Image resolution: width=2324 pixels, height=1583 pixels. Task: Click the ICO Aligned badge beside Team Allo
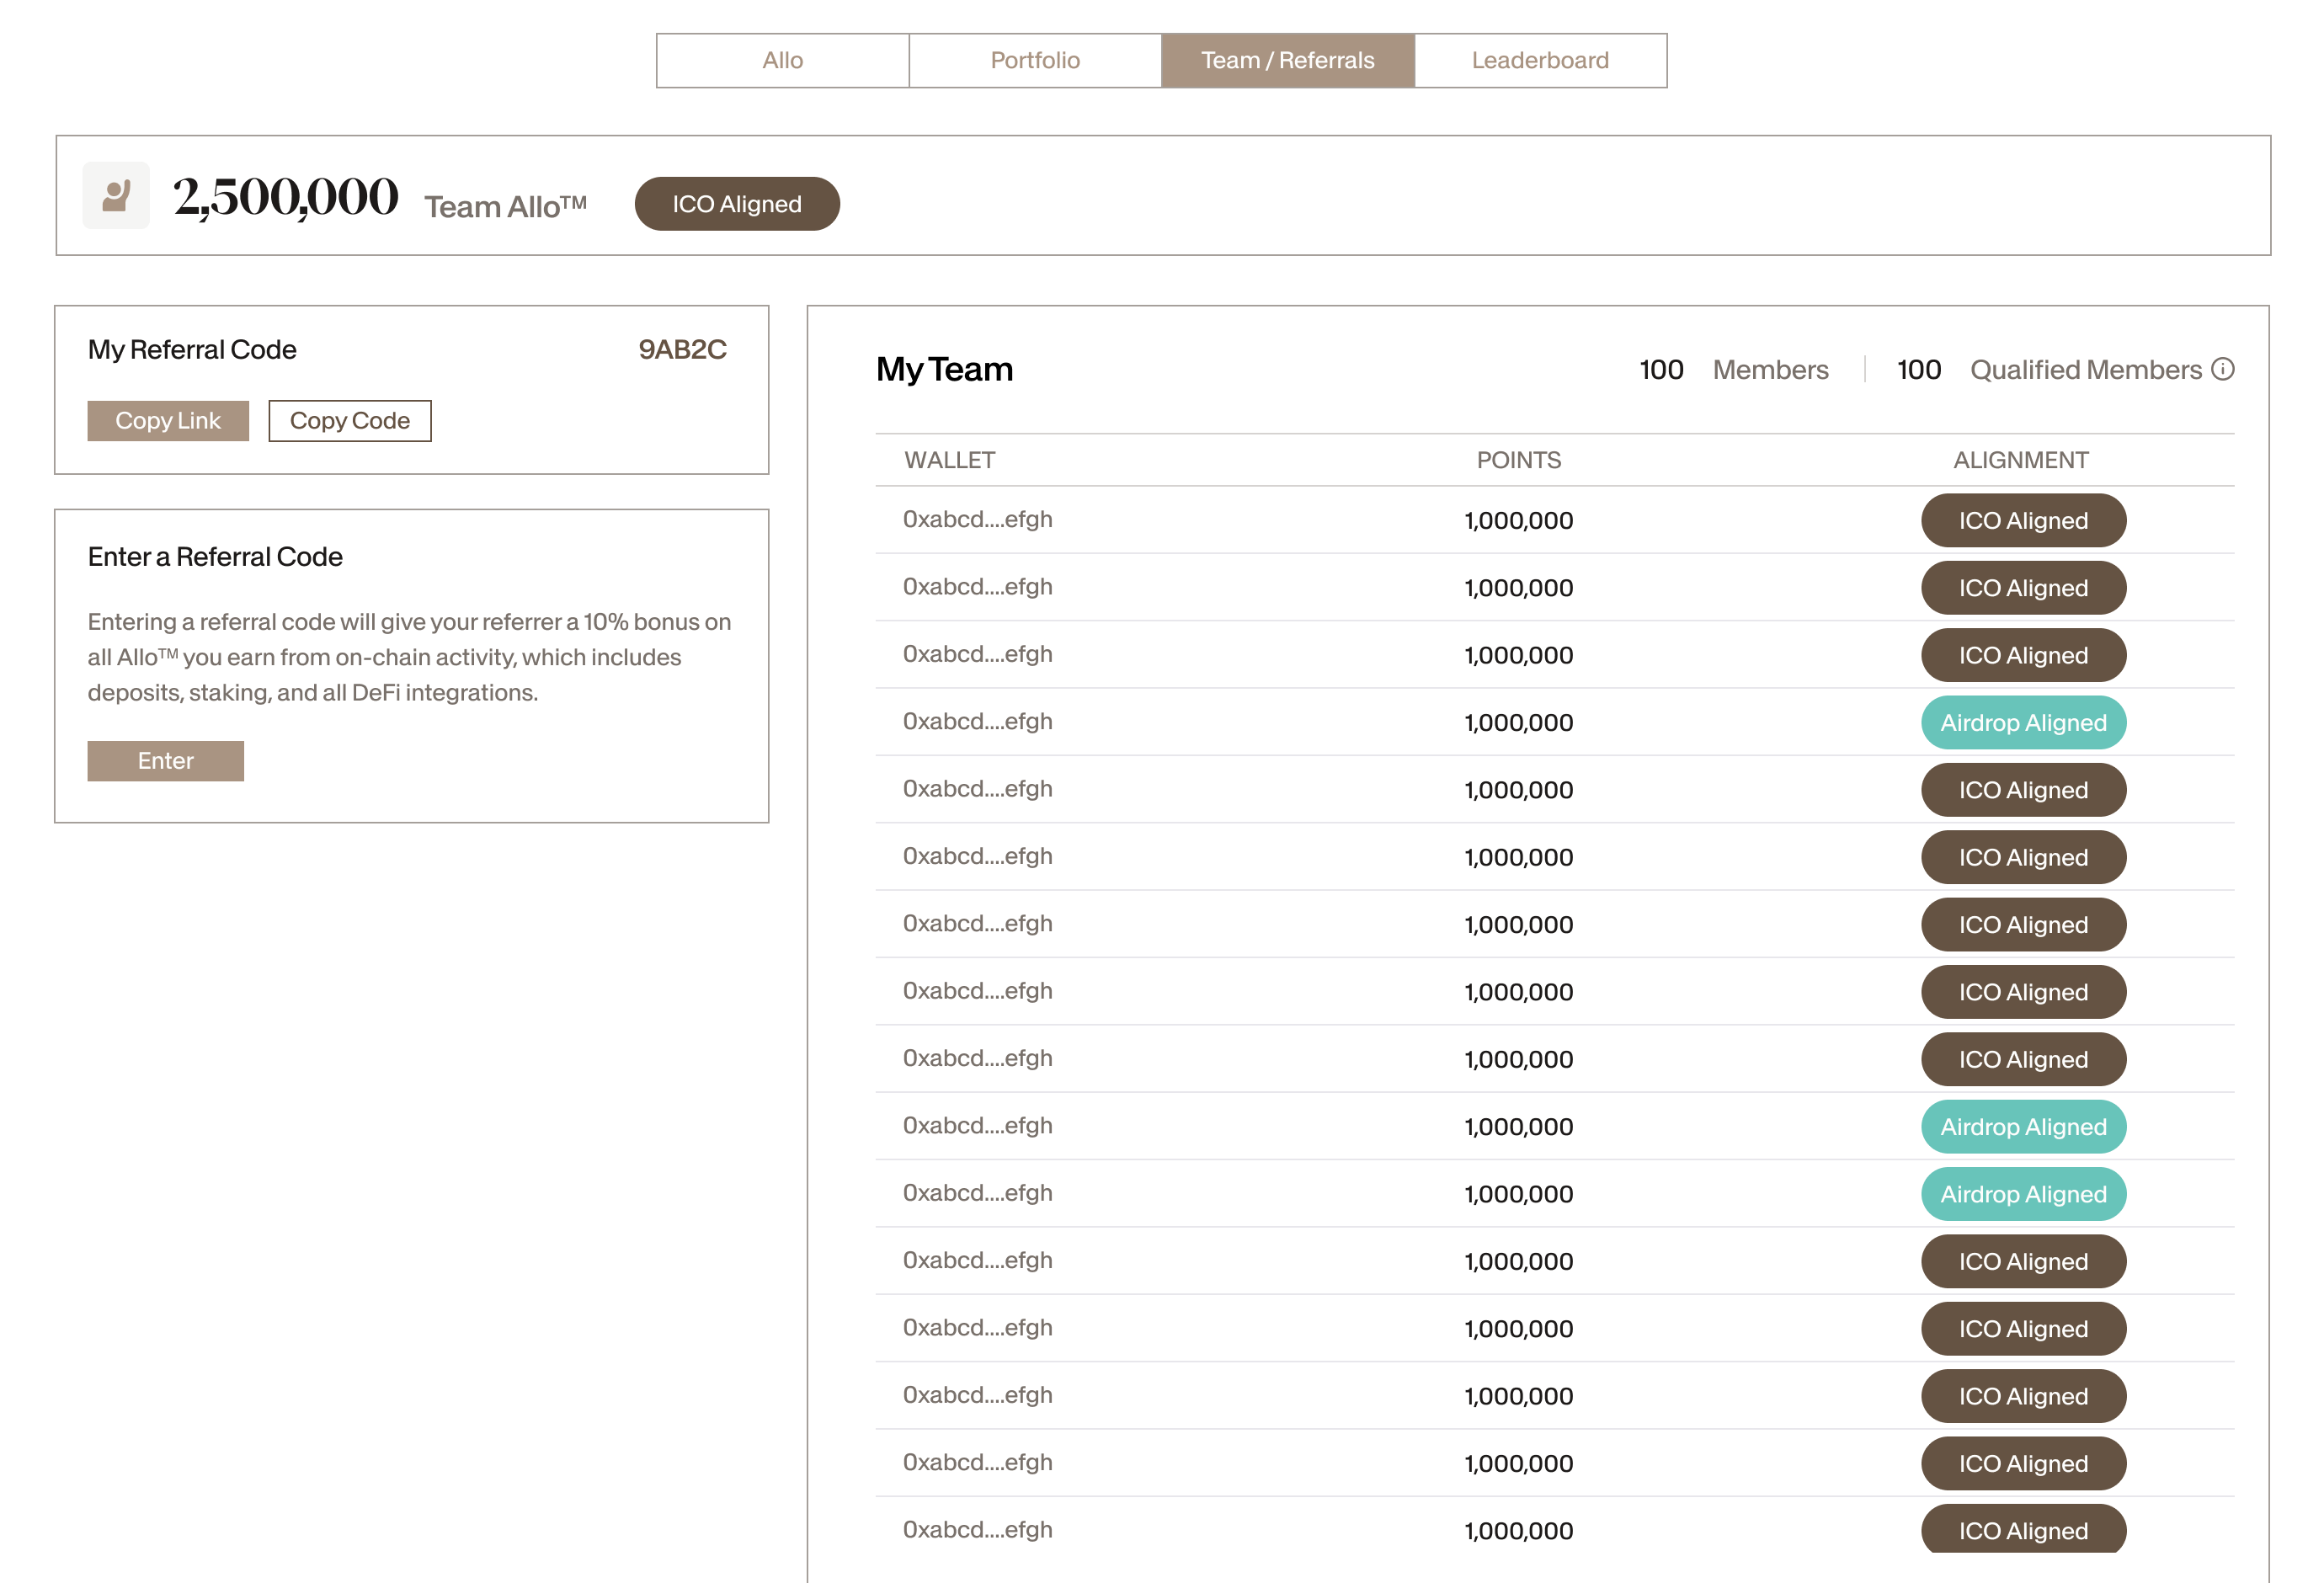click(737, 204)
